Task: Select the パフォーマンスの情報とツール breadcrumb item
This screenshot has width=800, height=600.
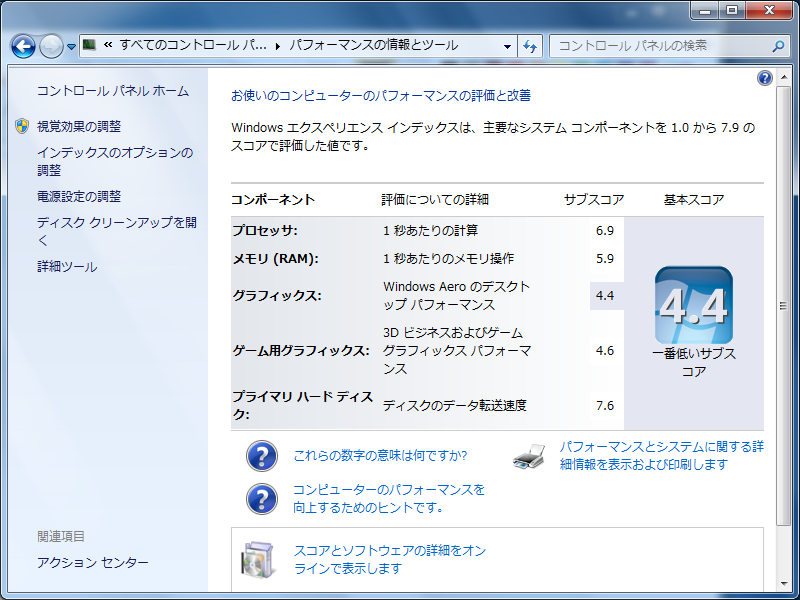Action: point(373,46)
